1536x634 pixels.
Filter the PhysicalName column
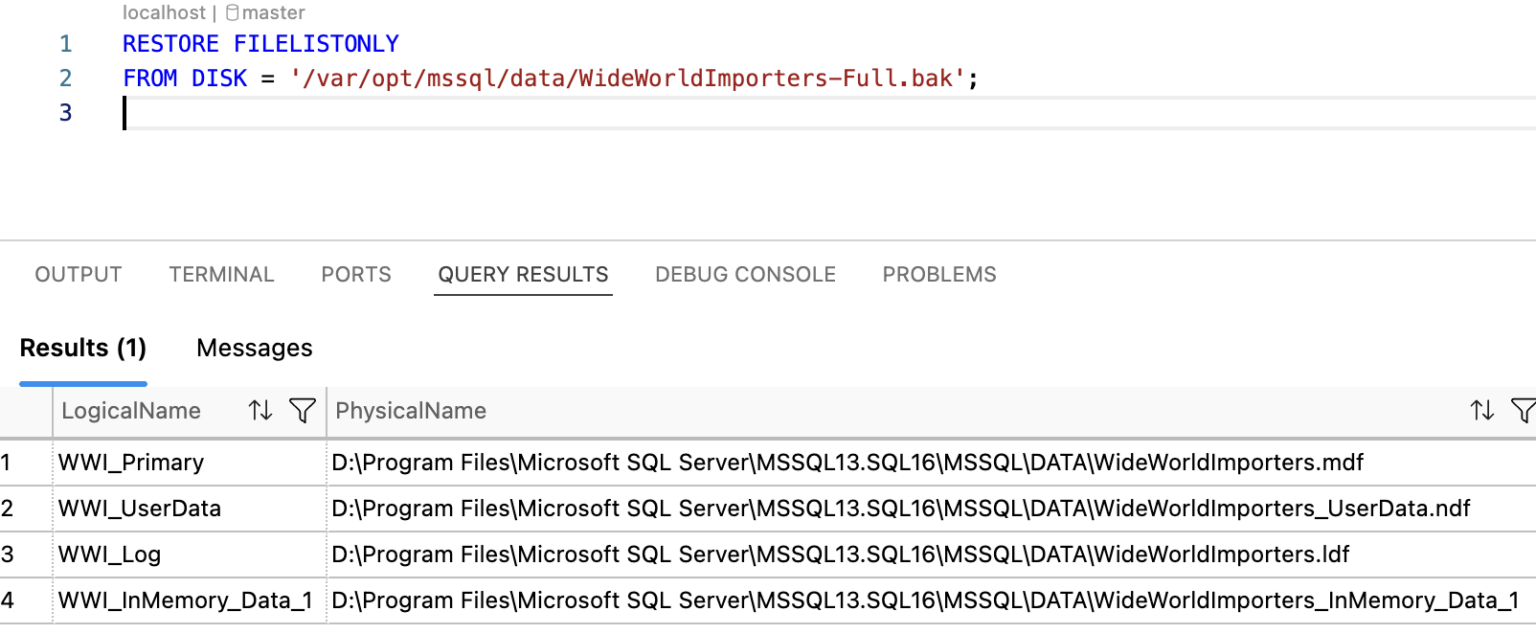pos(1523,410)
